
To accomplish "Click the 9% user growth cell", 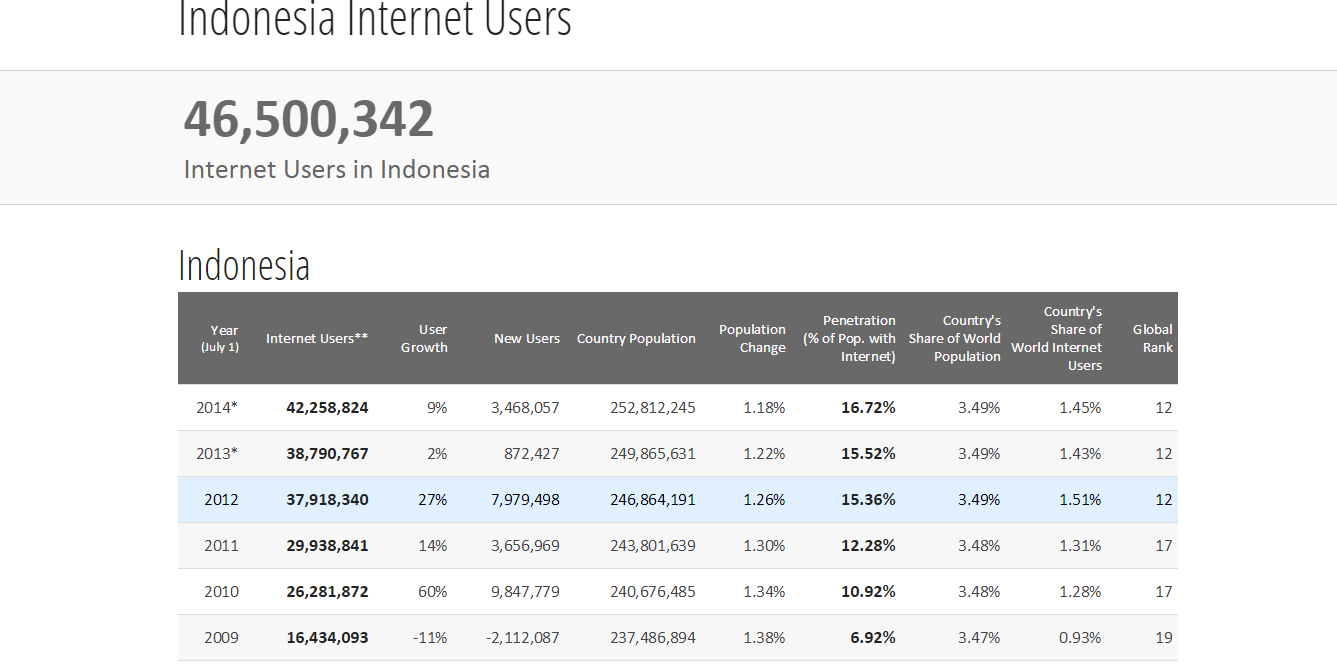I will (x=436, y=407).
